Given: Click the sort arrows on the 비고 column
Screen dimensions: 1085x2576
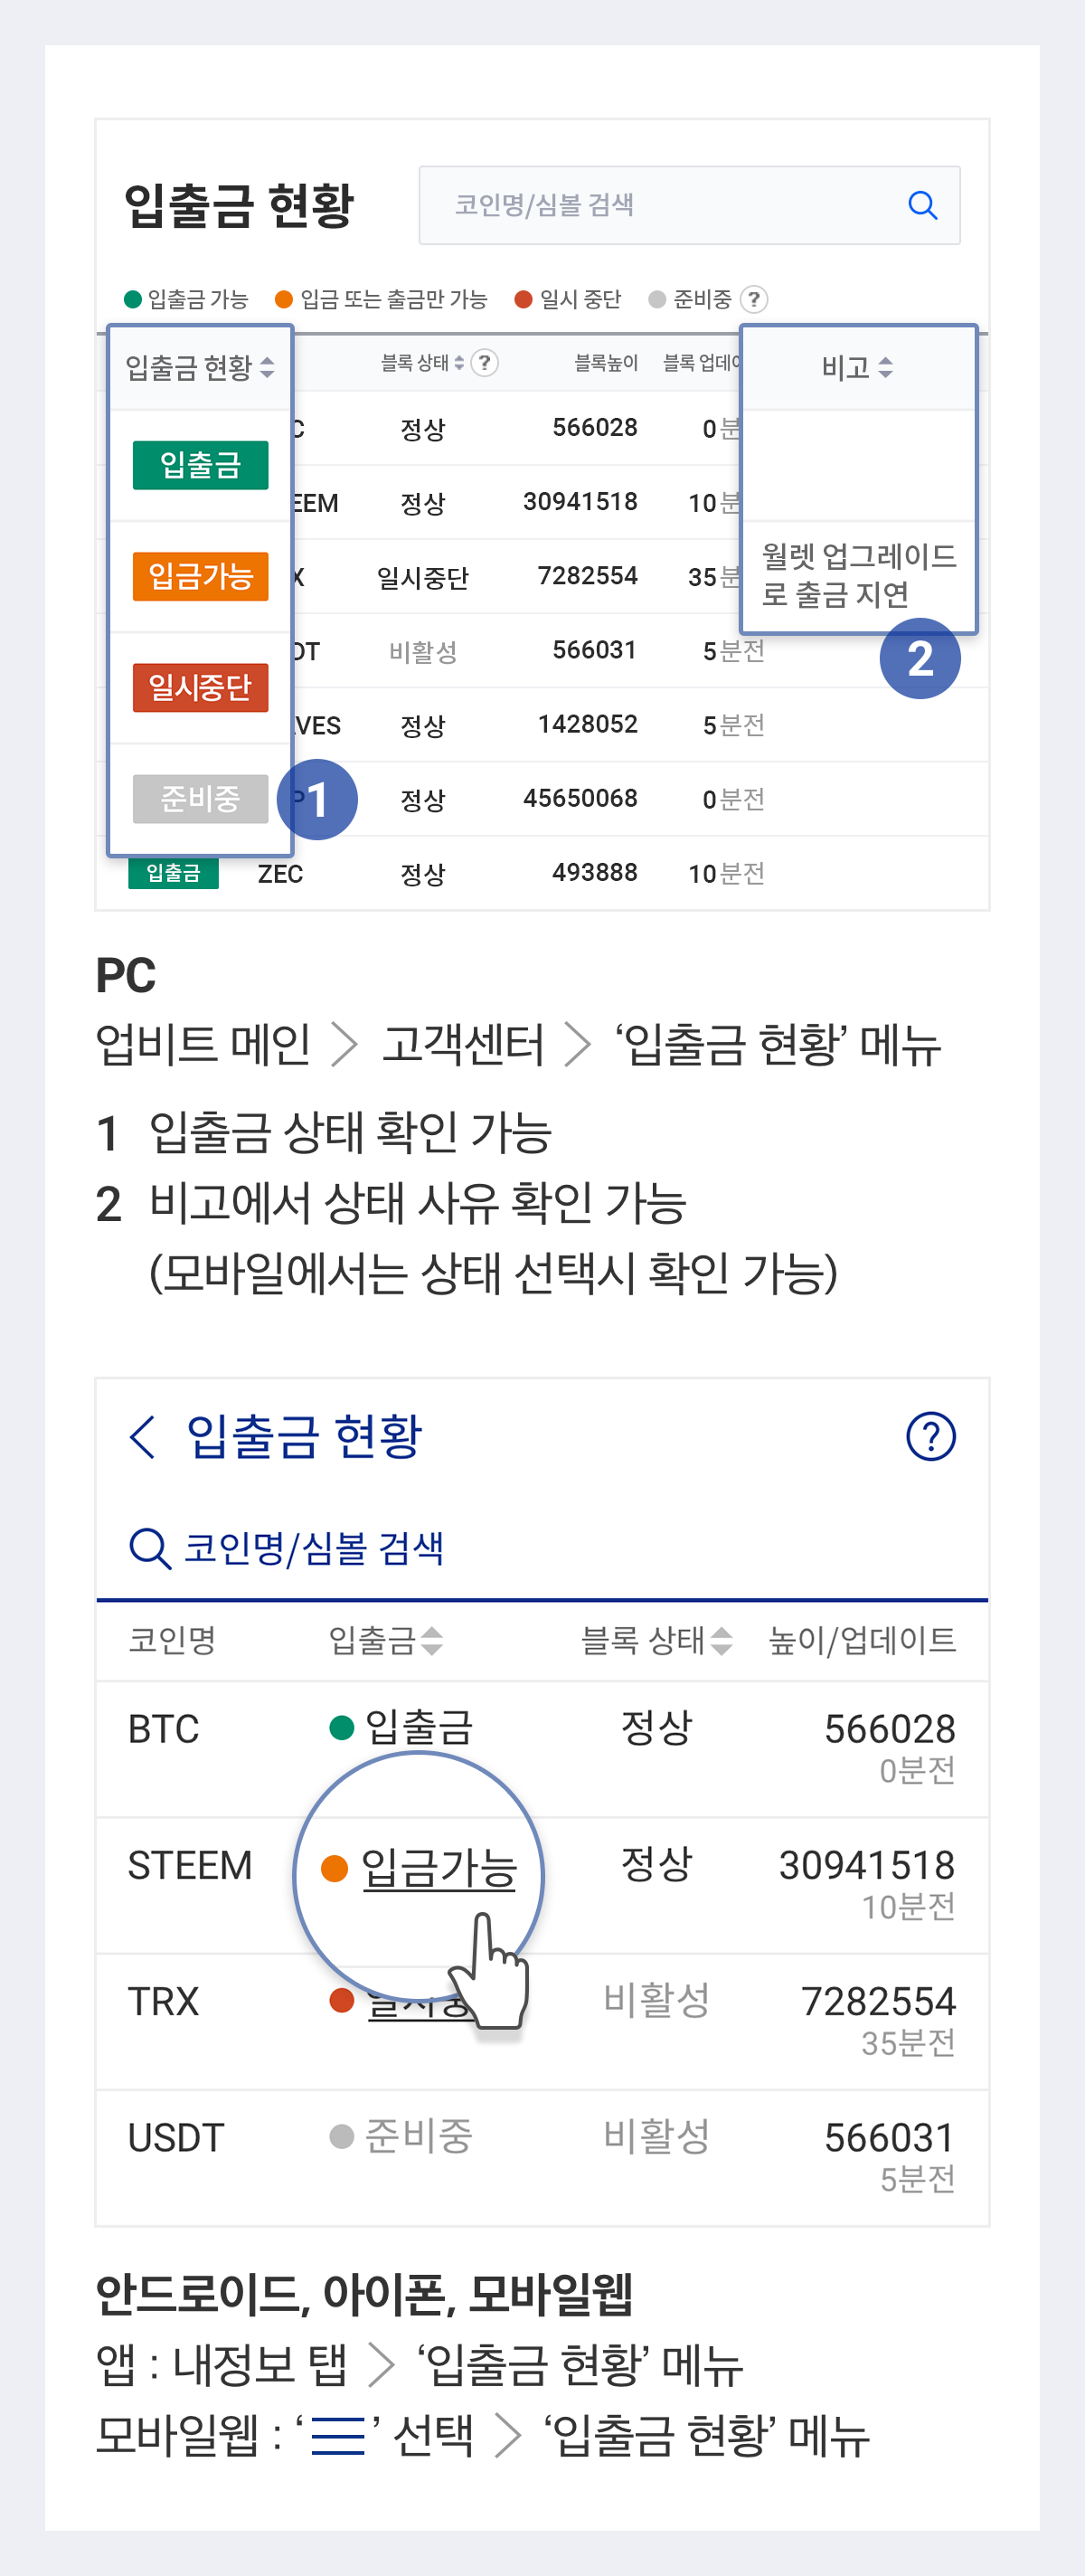Looking at the screenshot, I should click(886, 367).
